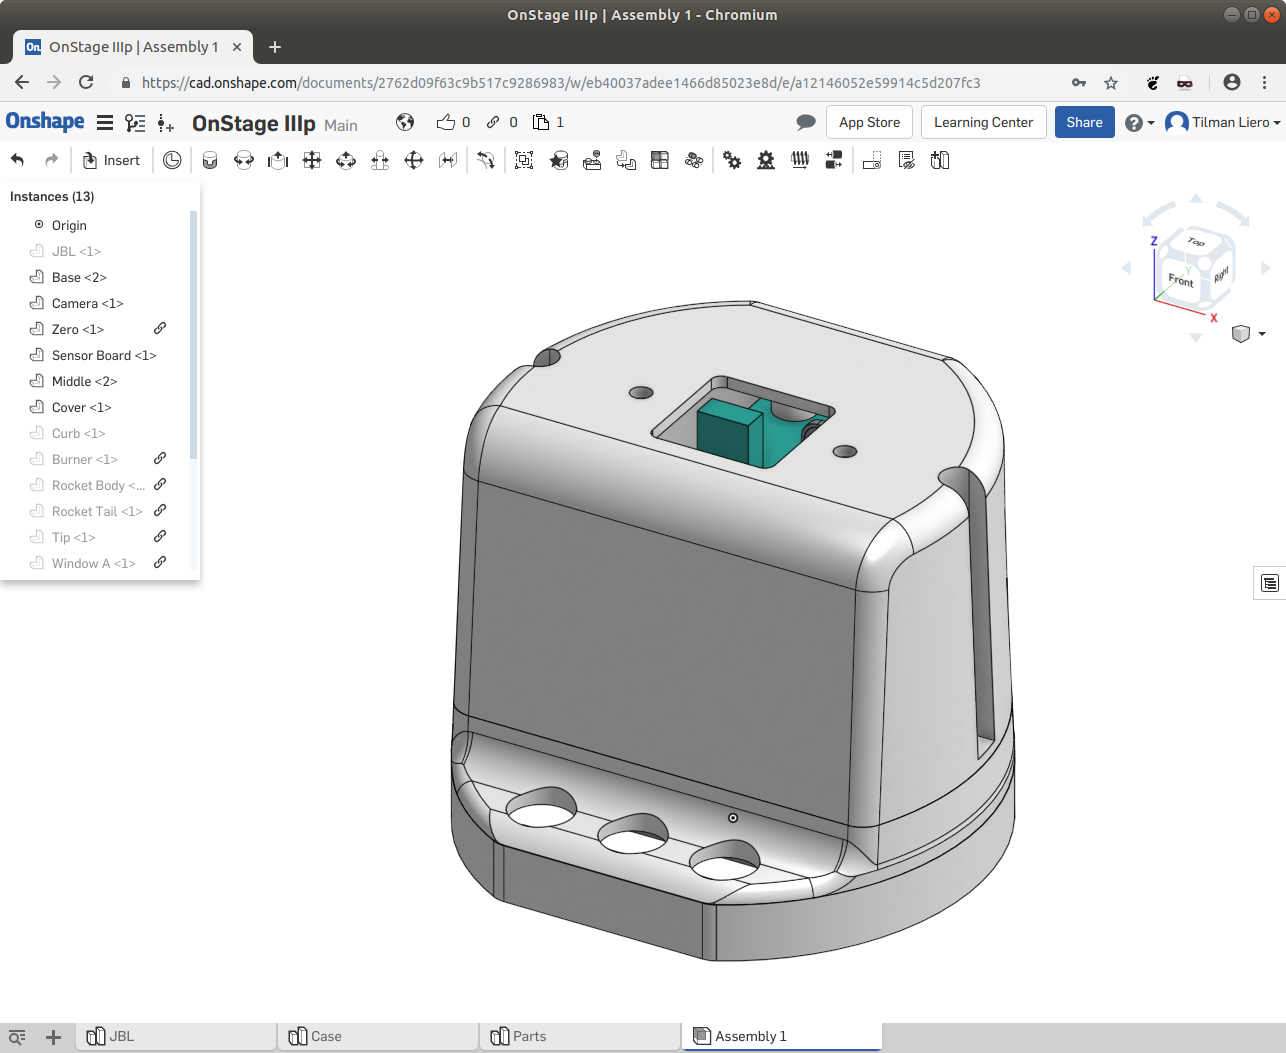Switch to the JBL tab
Viewport: 1286px width, 1053px height.
click(x=176, y=1036)
